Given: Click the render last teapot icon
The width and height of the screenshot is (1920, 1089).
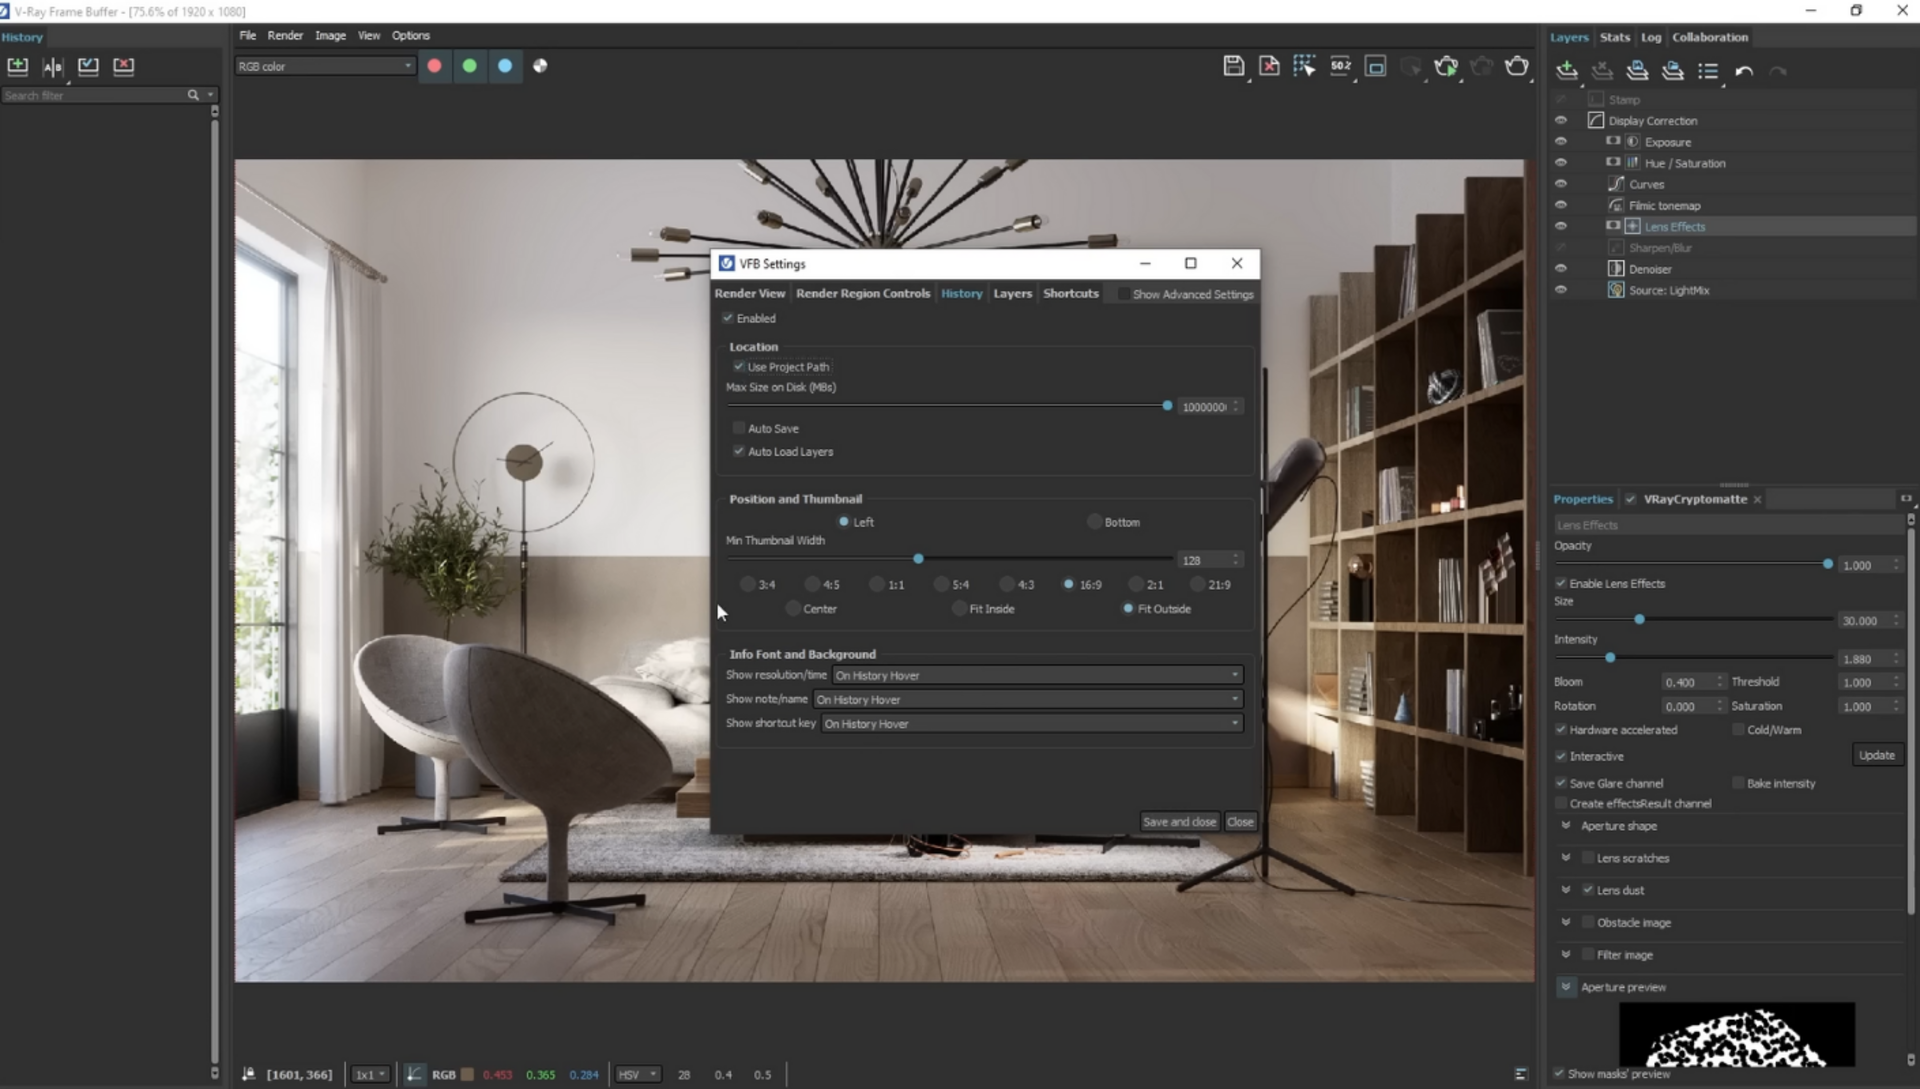Looking at the screenshot, I should coord(1517,66).
